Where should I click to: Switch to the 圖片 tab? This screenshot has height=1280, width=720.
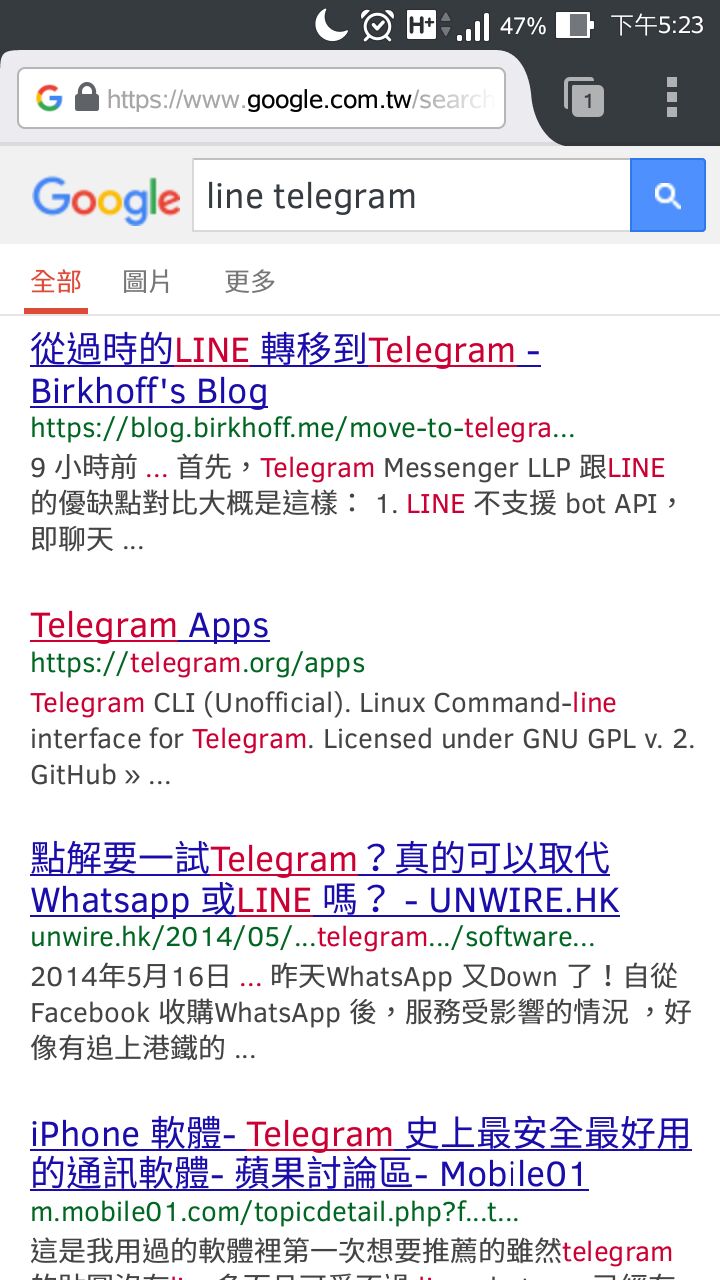point(146,281)
